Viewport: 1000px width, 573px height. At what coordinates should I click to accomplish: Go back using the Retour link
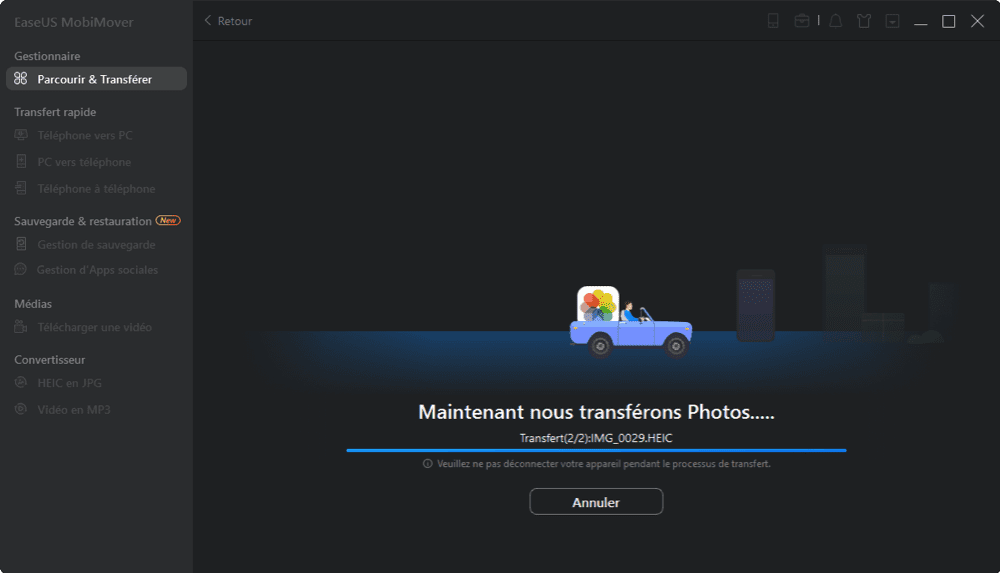[228, 21]
